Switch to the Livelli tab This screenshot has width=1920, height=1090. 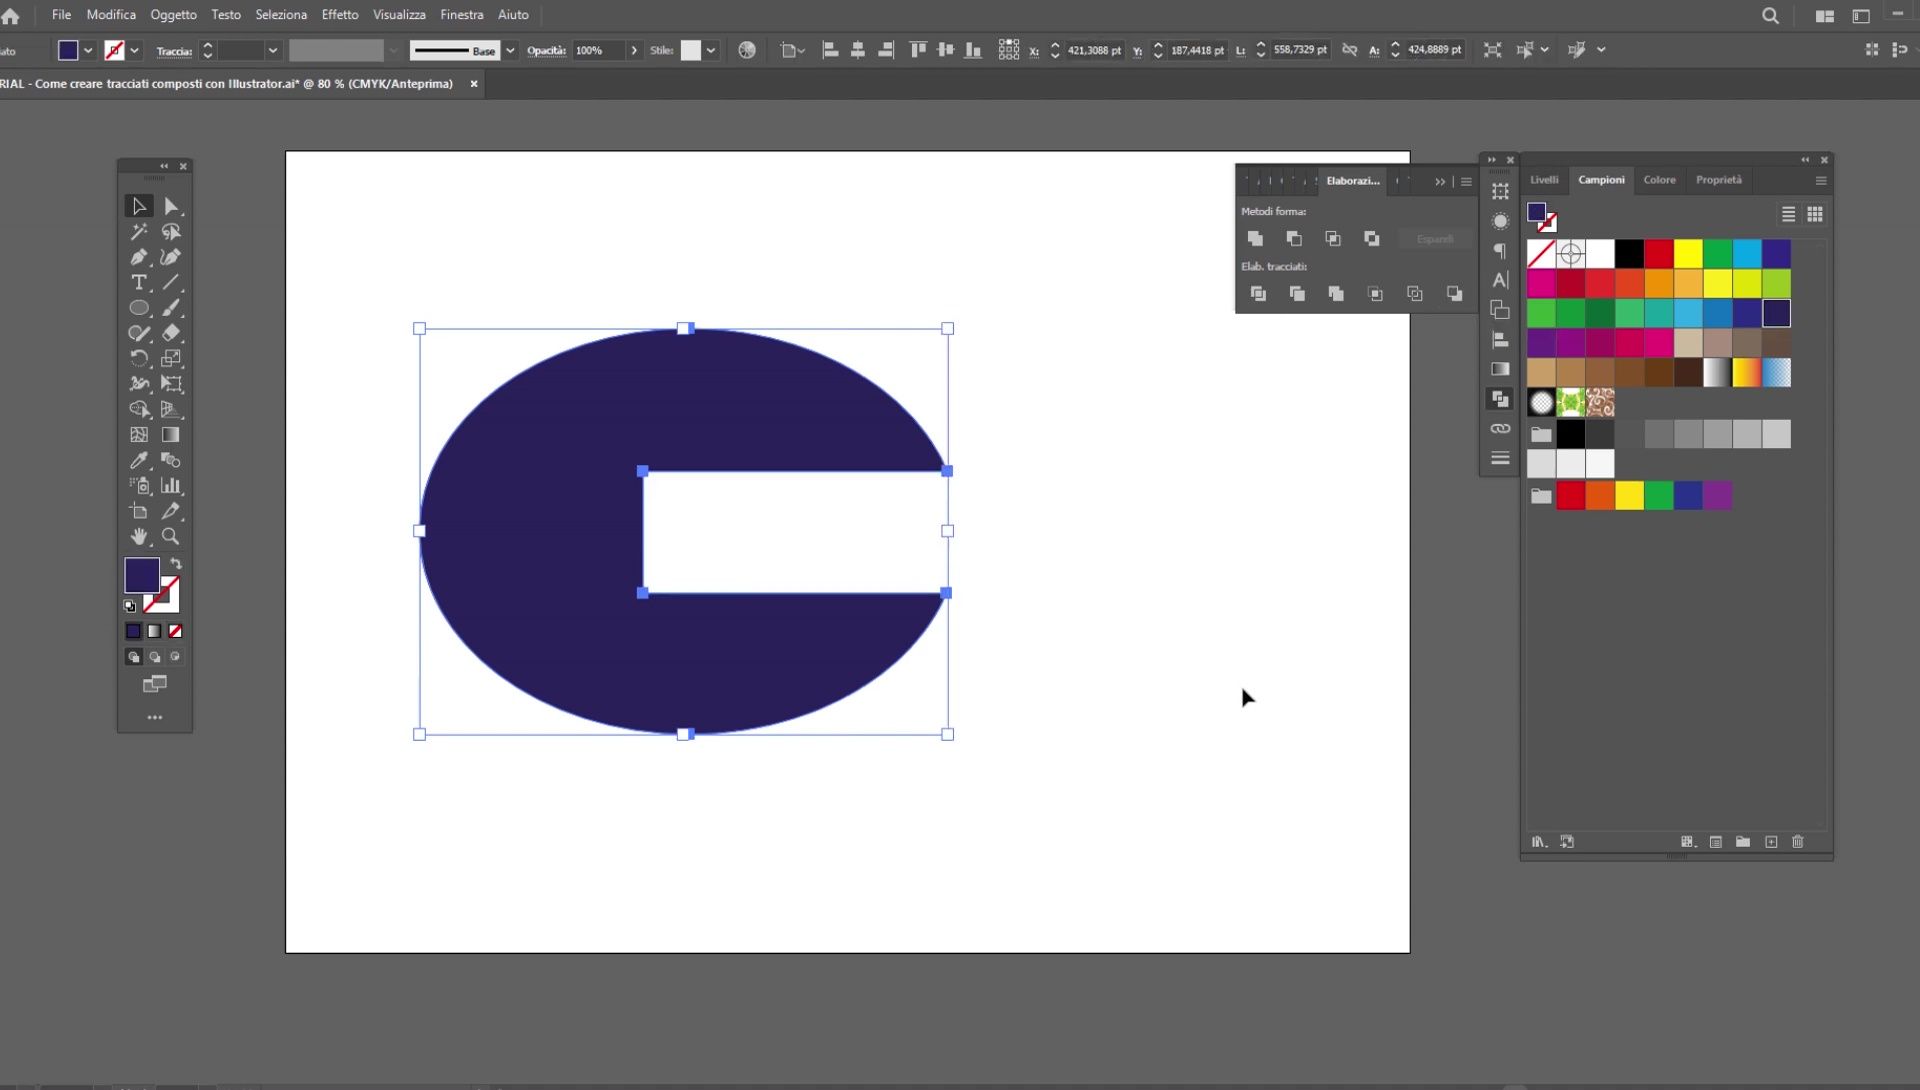pos(1544,180)
